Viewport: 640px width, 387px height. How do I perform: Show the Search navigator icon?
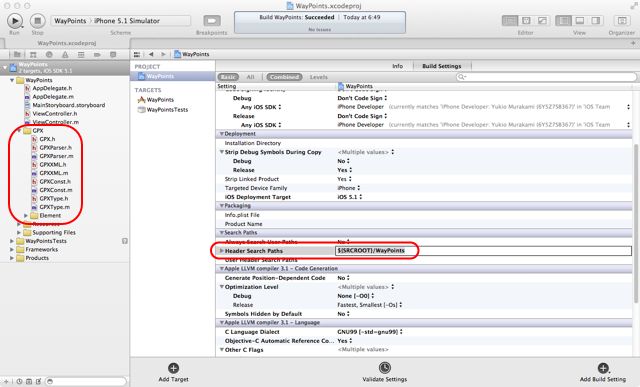[x=49, y=54]
